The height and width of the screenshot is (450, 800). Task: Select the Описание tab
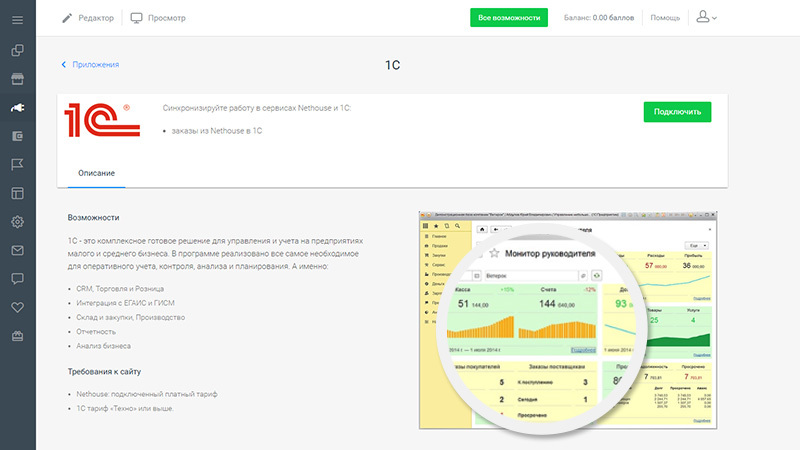click(96, 173)
